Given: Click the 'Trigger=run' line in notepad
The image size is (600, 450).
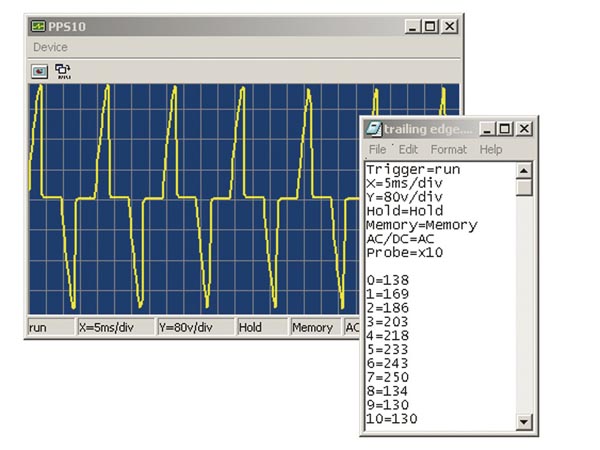Looking at the screenshot, I should click(x=413, y=170).
